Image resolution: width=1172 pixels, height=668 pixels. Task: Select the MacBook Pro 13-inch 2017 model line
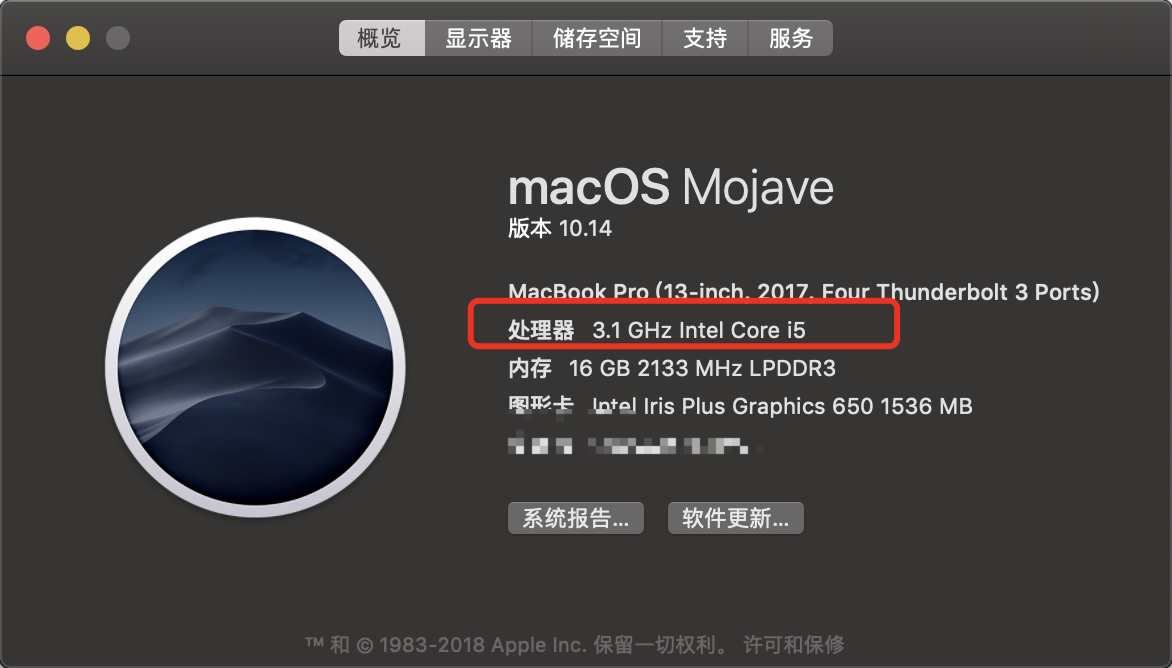(804, 291)
